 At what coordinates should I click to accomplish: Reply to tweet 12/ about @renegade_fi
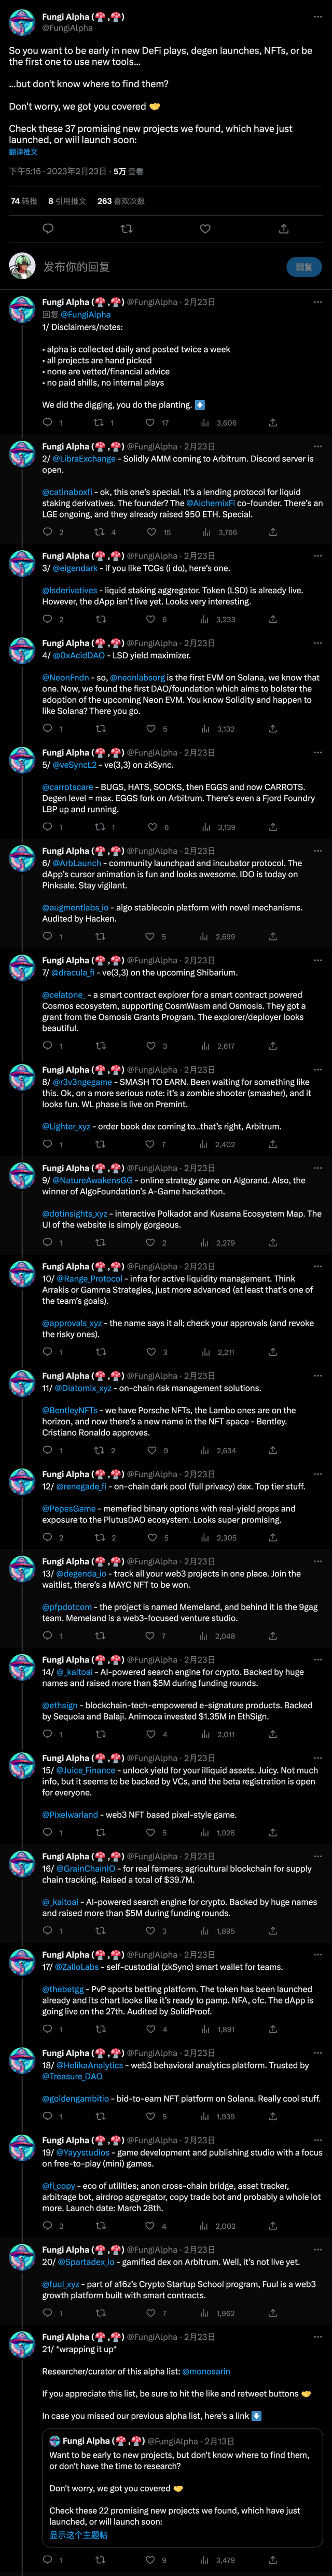(47, 1538)
